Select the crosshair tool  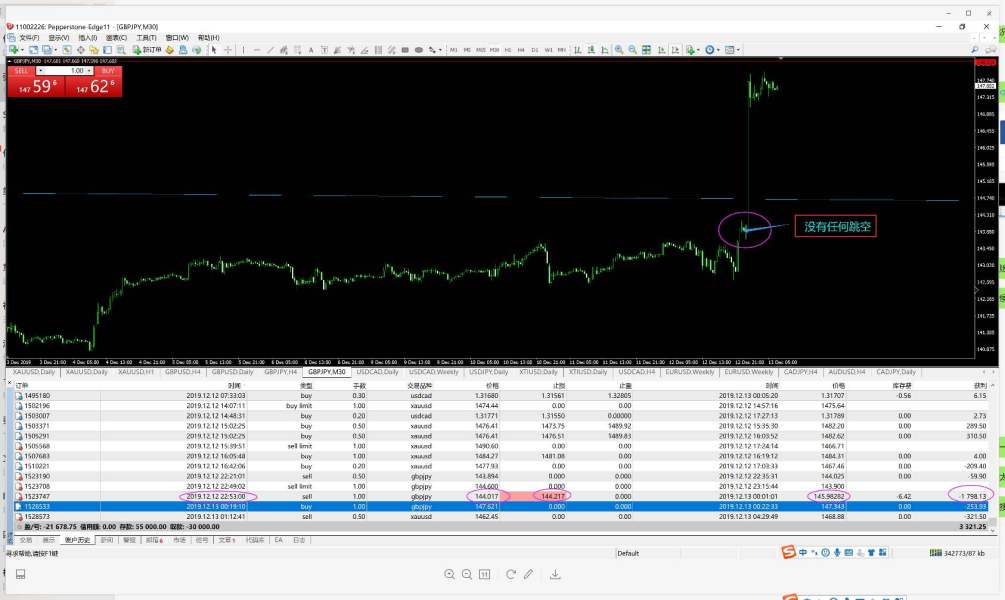point(228,49)
